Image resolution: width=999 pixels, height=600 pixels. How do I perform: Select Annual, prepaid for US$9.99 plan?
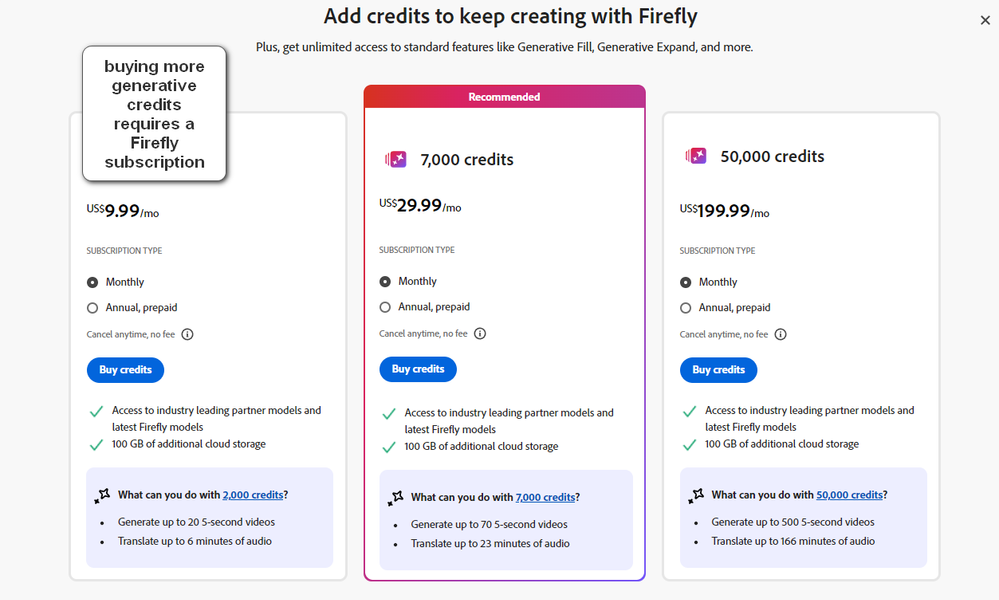[93, 308]
